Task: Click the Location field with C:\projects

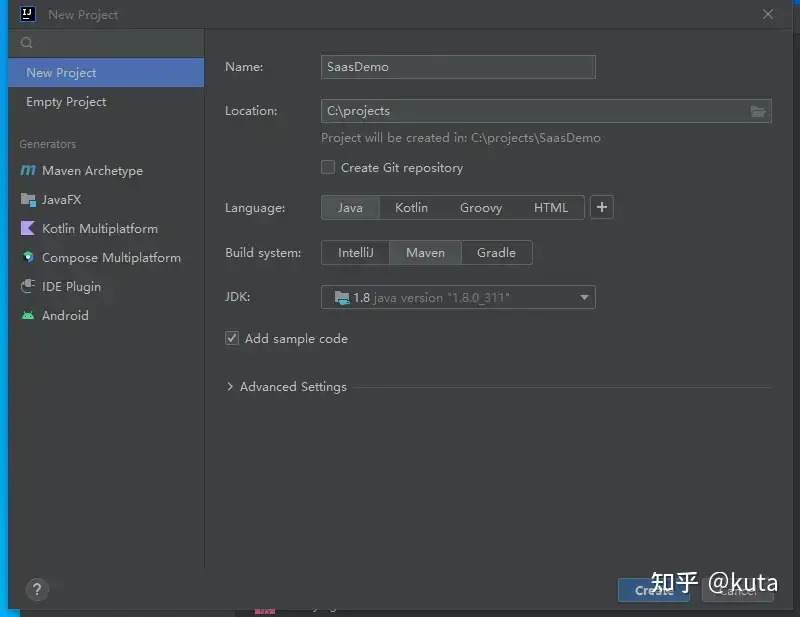Action: click(x=546, y=111)
